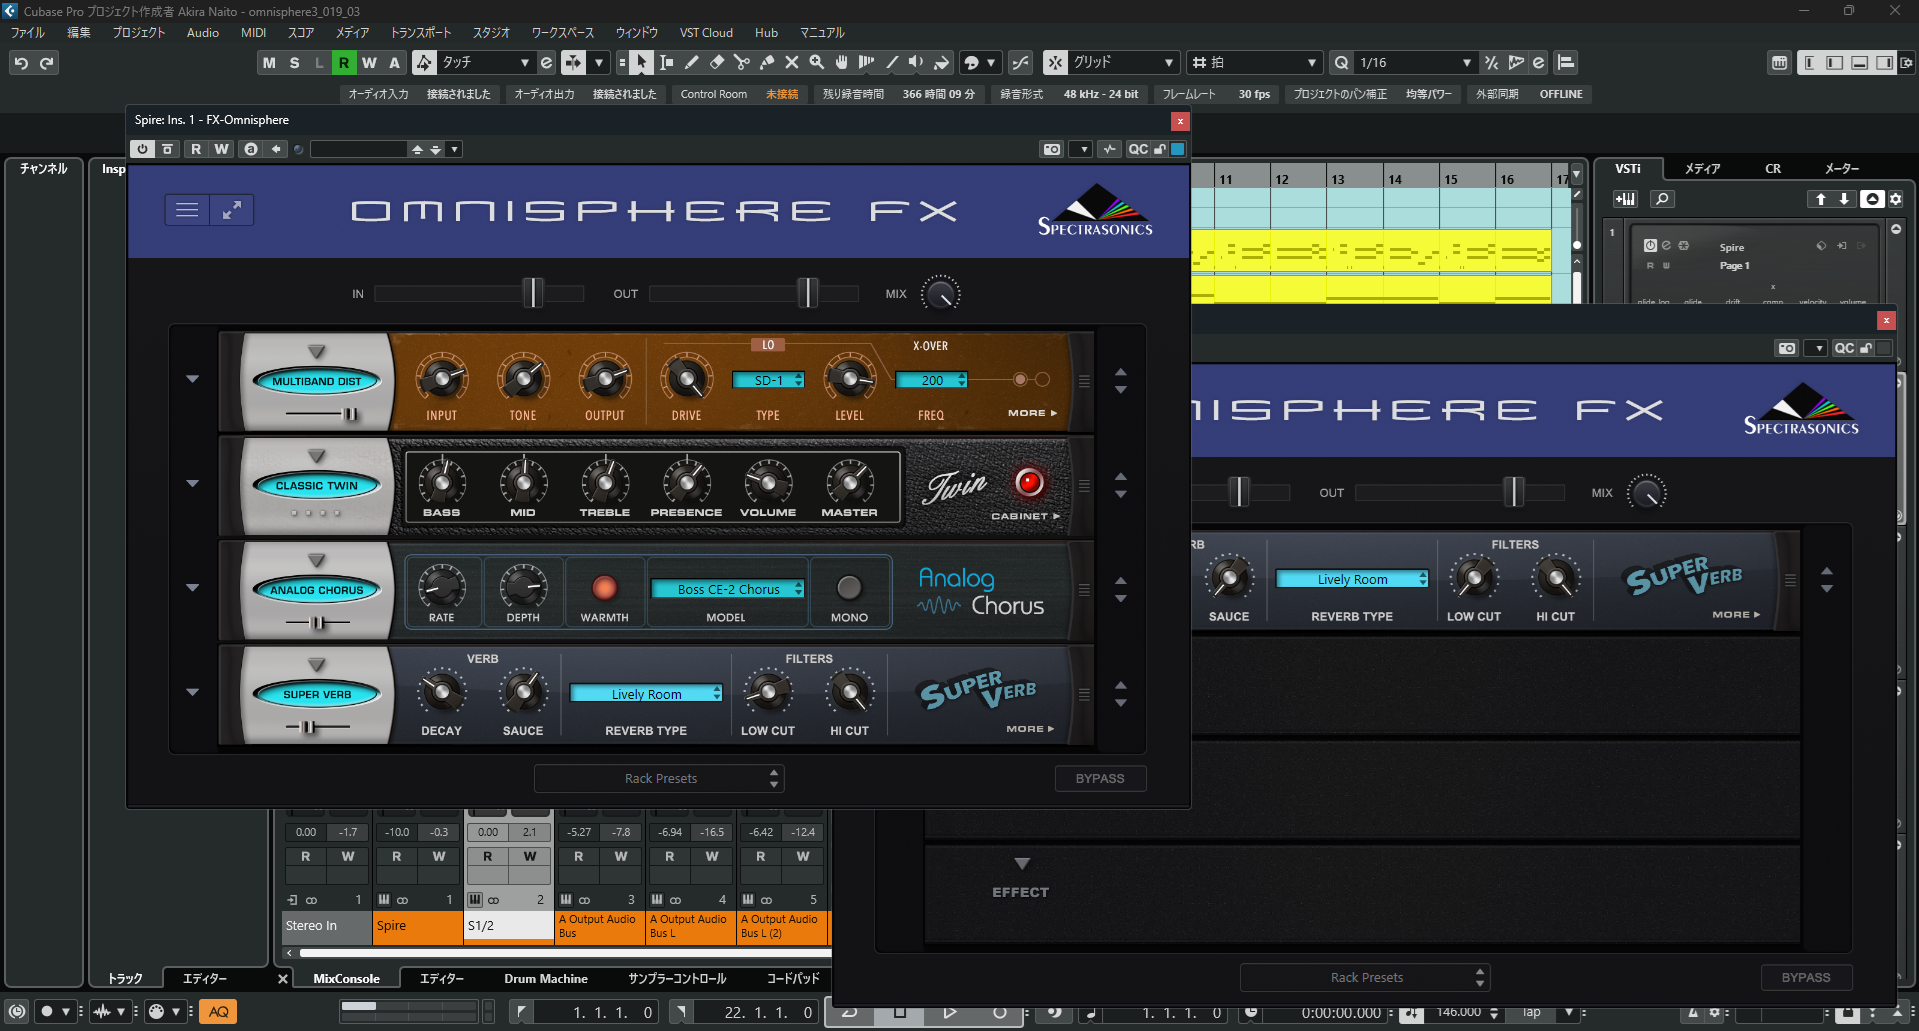Toggle the Analog Chorus MONO button
The width and height of the screenshot is (1919, 1031).
click(849, 588)
